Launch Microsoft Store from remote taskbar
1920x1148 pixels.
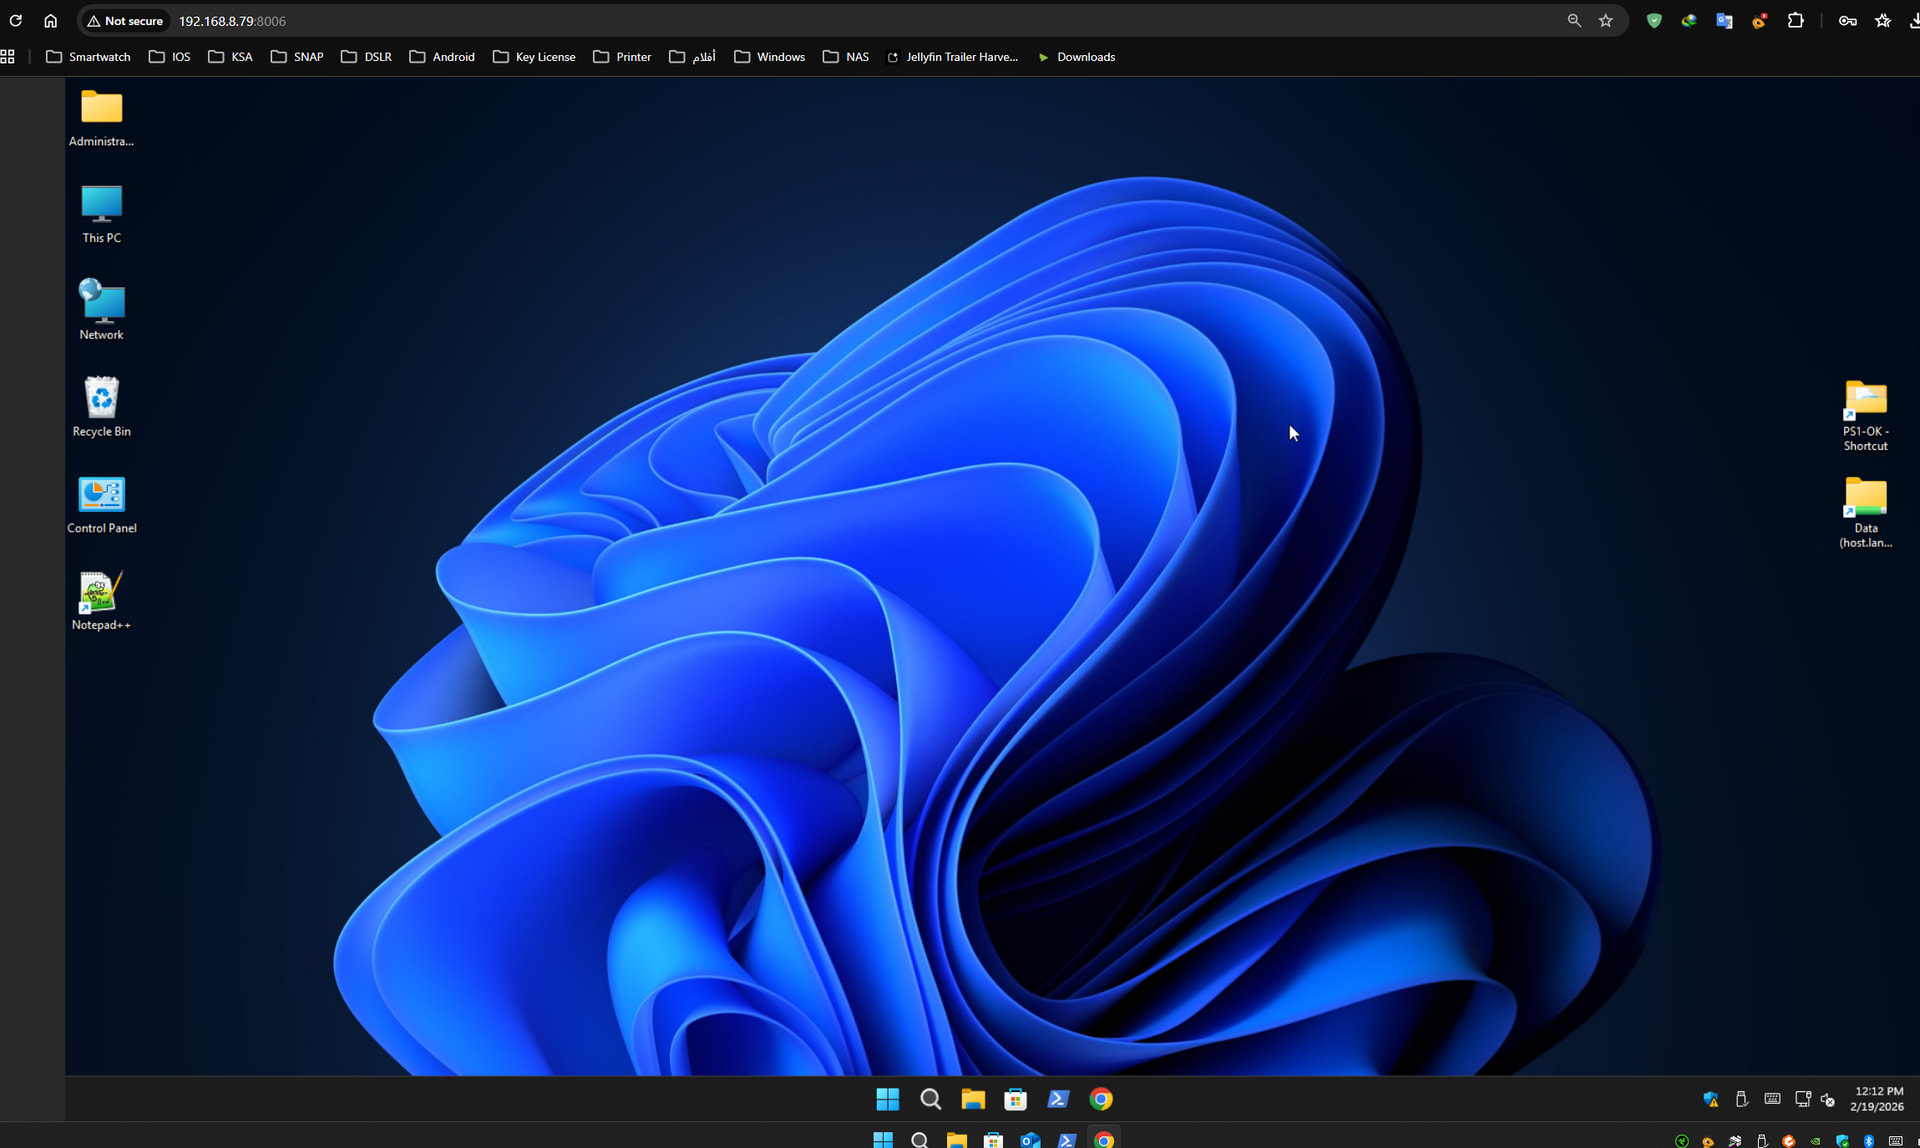point(1015,1099)
